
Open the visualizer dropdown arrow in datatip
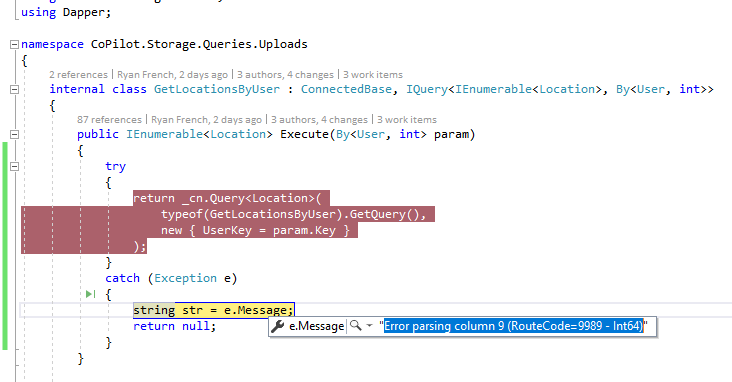(x=369, y=325)
